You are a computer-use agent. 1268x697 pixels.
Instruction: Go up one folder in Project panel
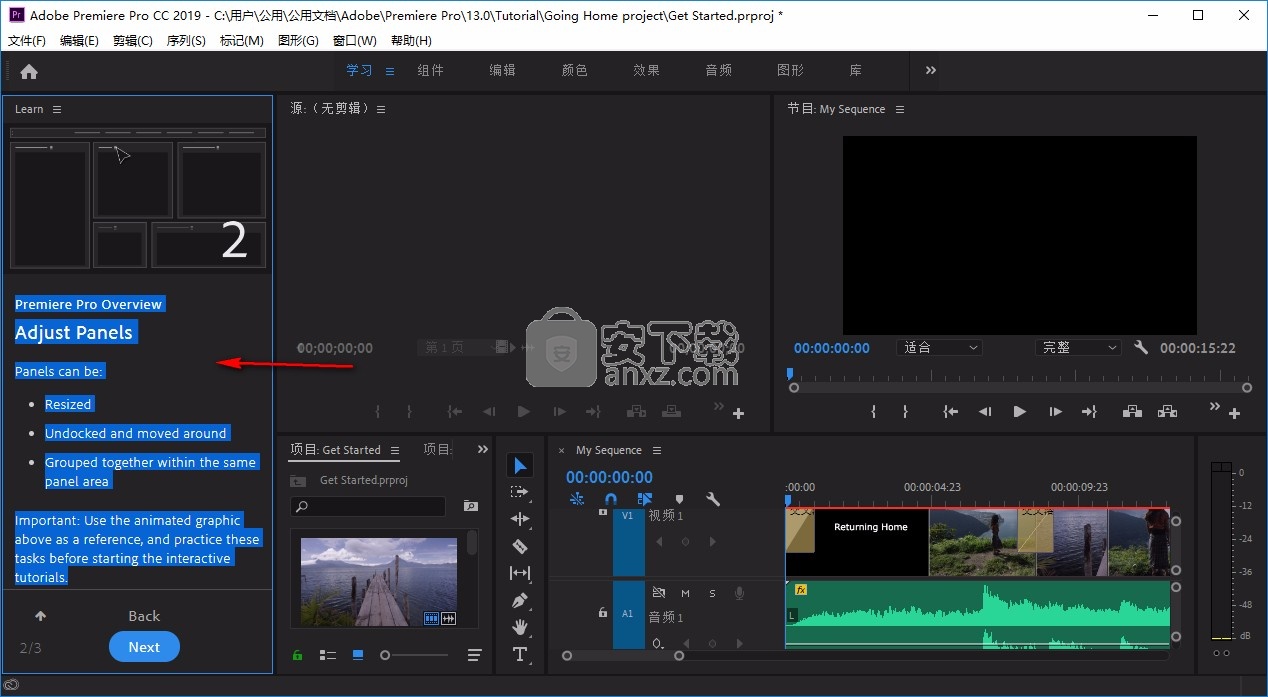pyautogui.click(x=298, y=480)
